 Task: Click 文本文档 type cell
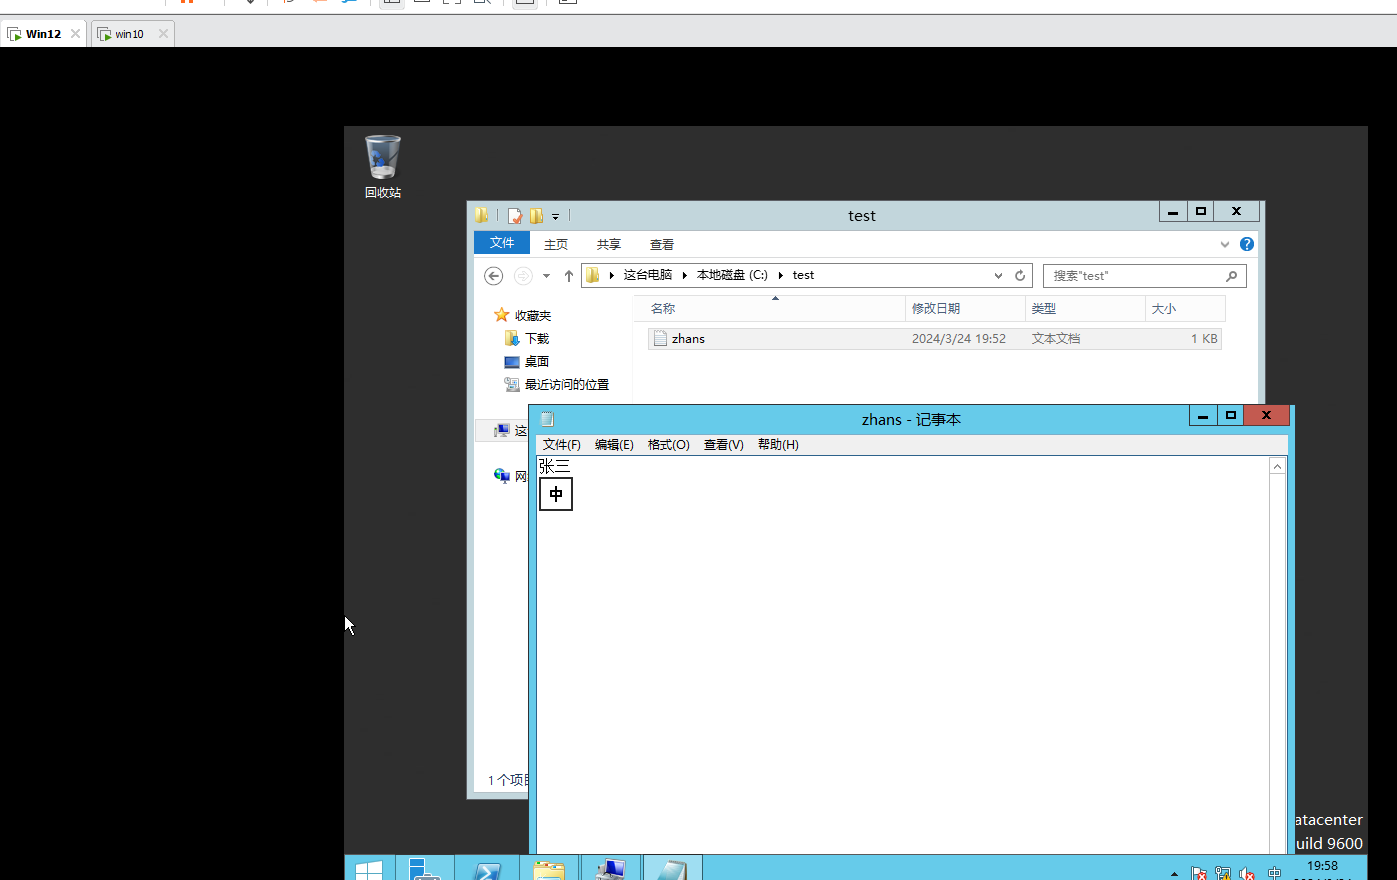click(1056, 339)
